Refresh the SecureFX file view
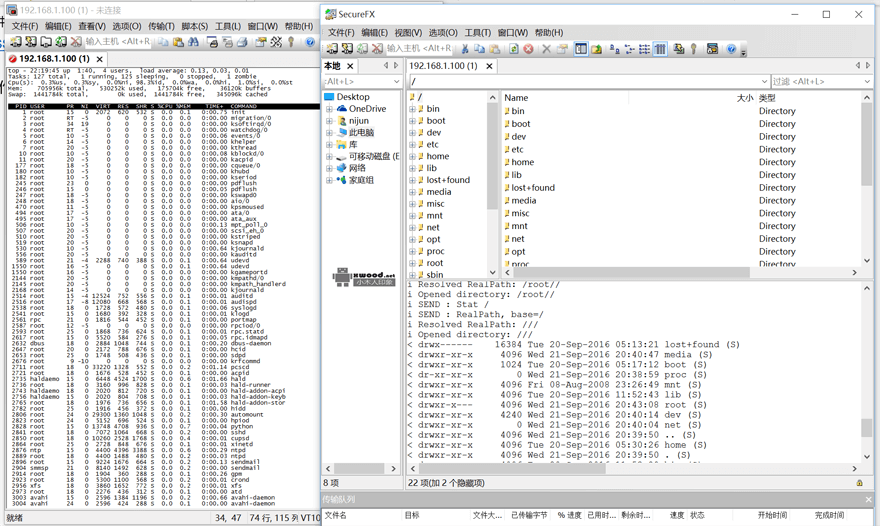880x526 pixels. pyautogui.click(x=514, y=49)
